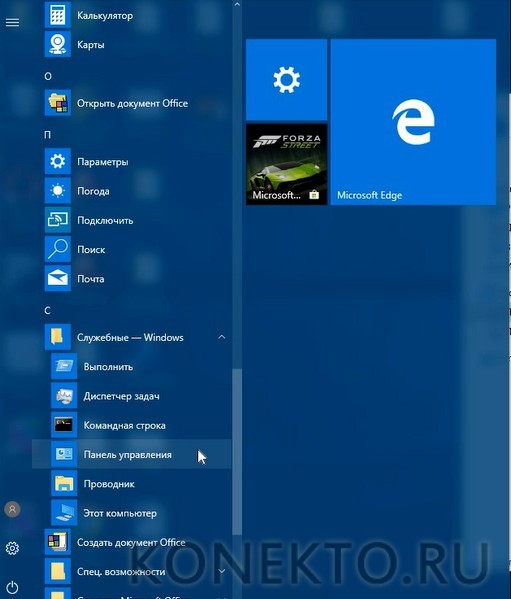Image resolution: width=511 pixels, height=599 pixels.
Task: Open the Settings gear tile
Action: pyautogui.click(x=286, y=80)
